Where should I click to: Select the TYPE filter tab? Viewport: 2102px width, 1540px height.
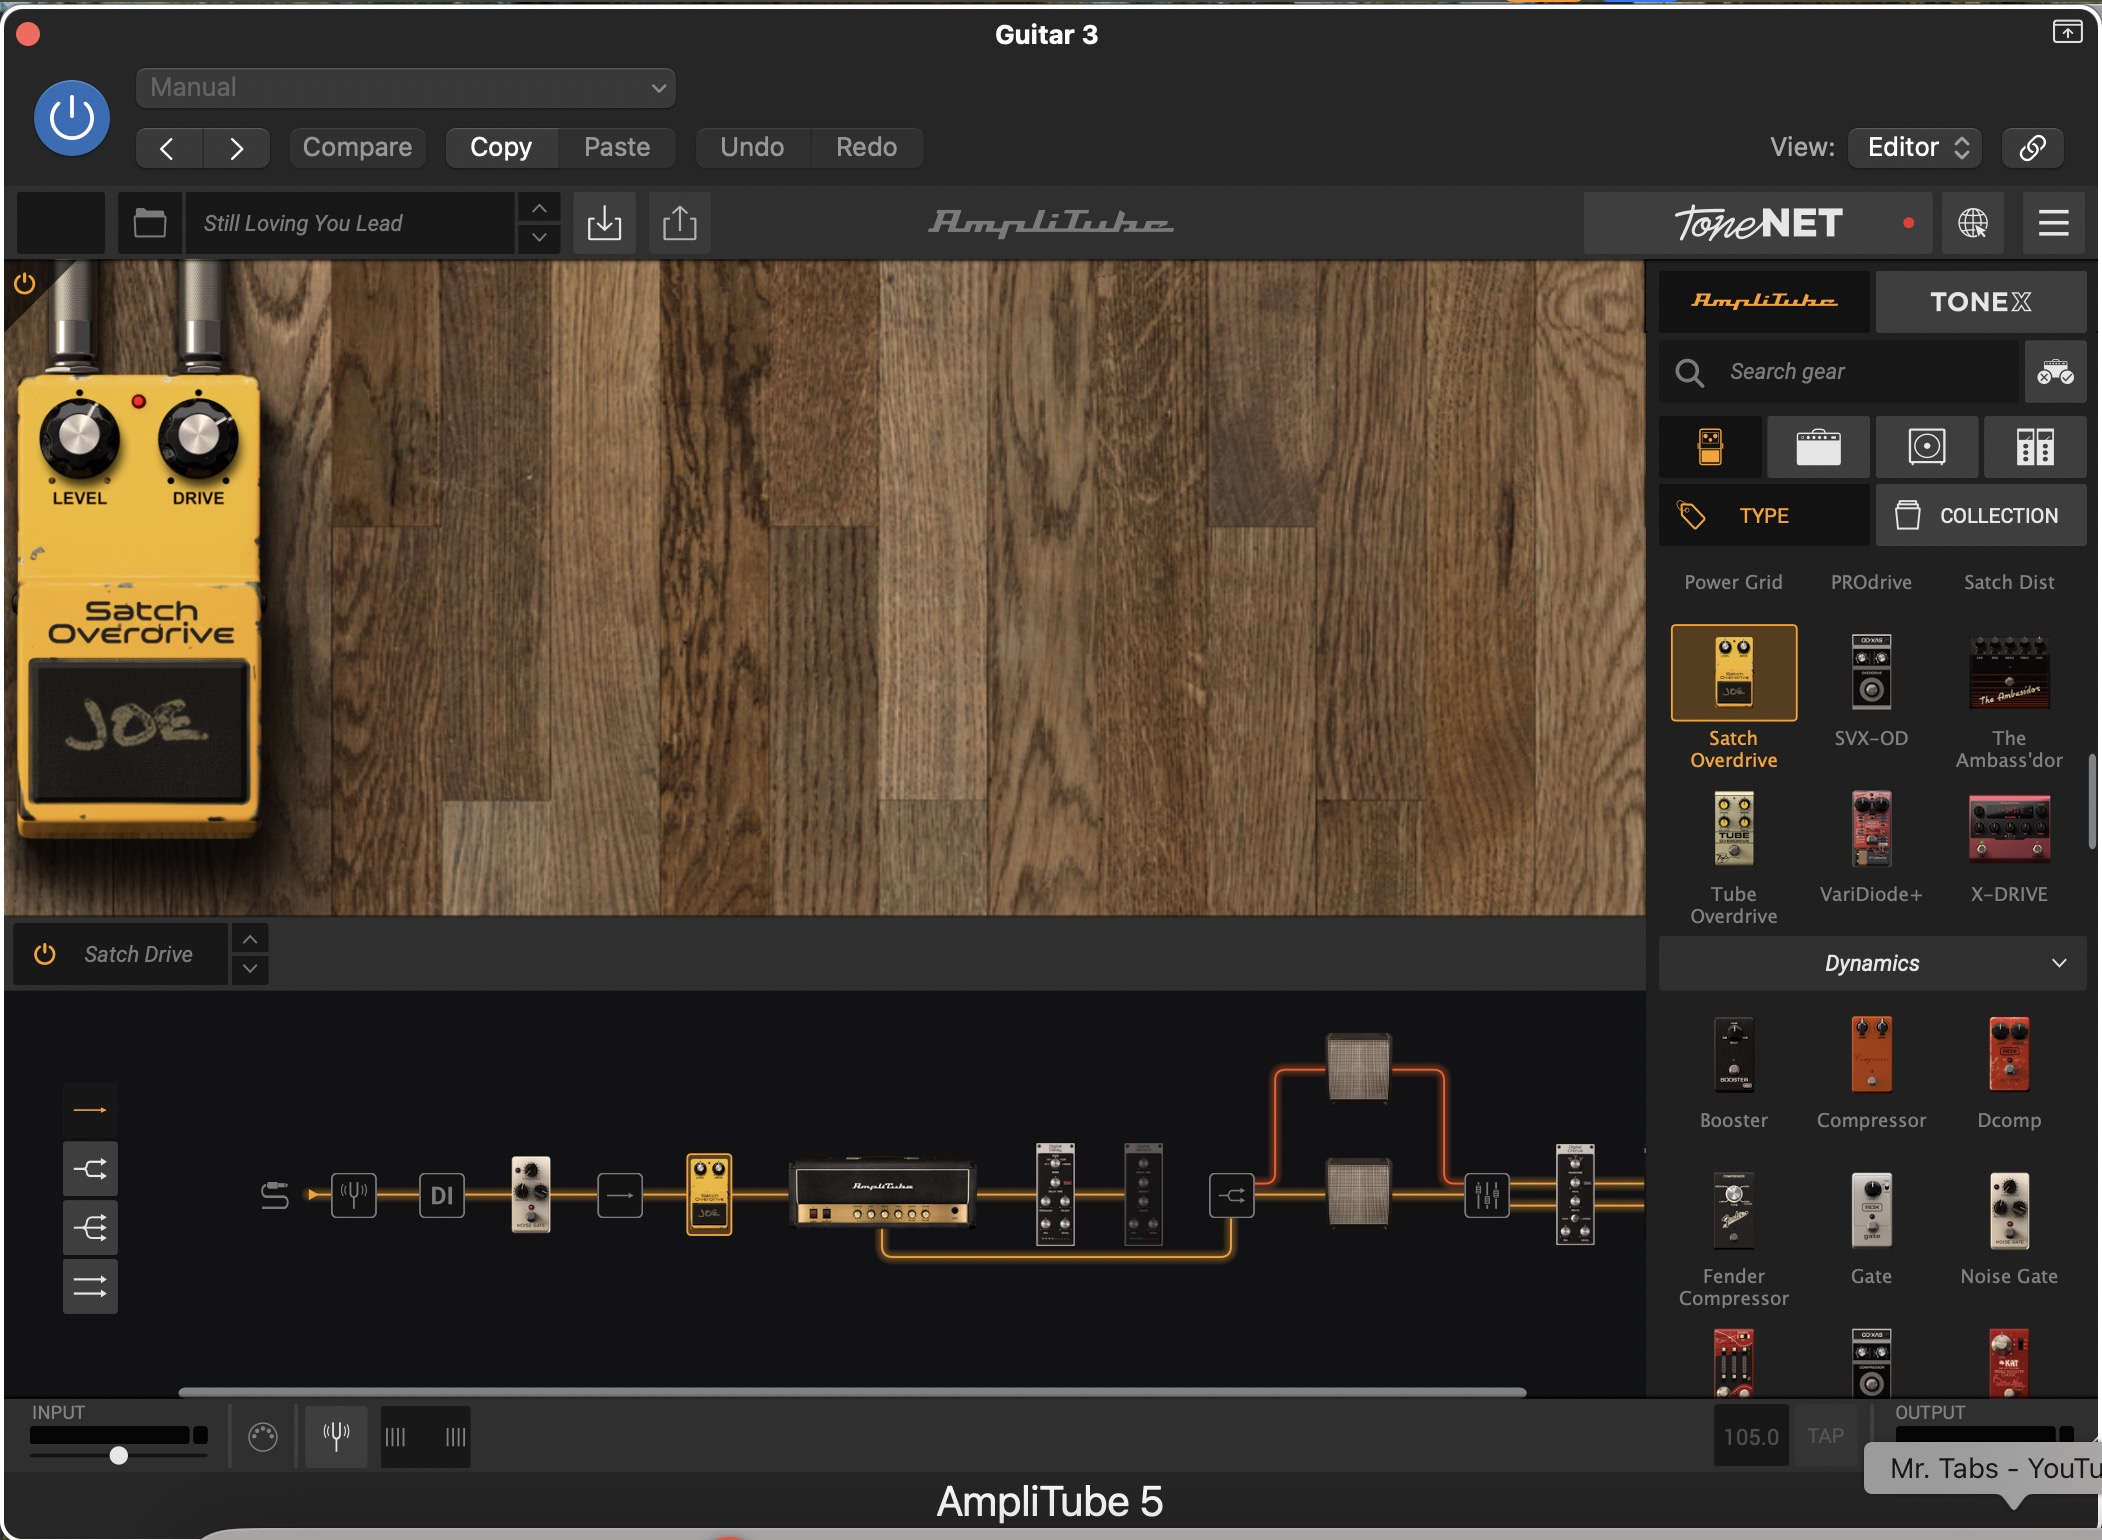(x=1764, y=516)
